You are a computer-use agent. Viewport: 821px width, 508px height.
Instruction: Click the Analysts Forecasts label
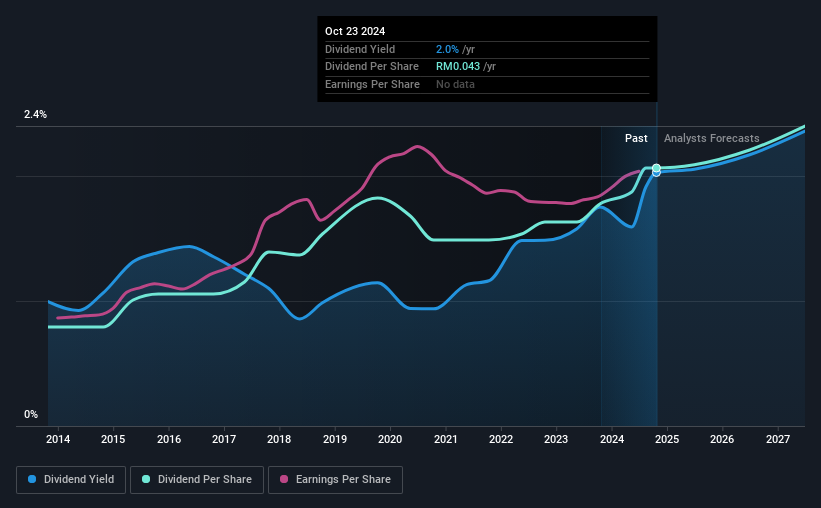click(712, 138)
